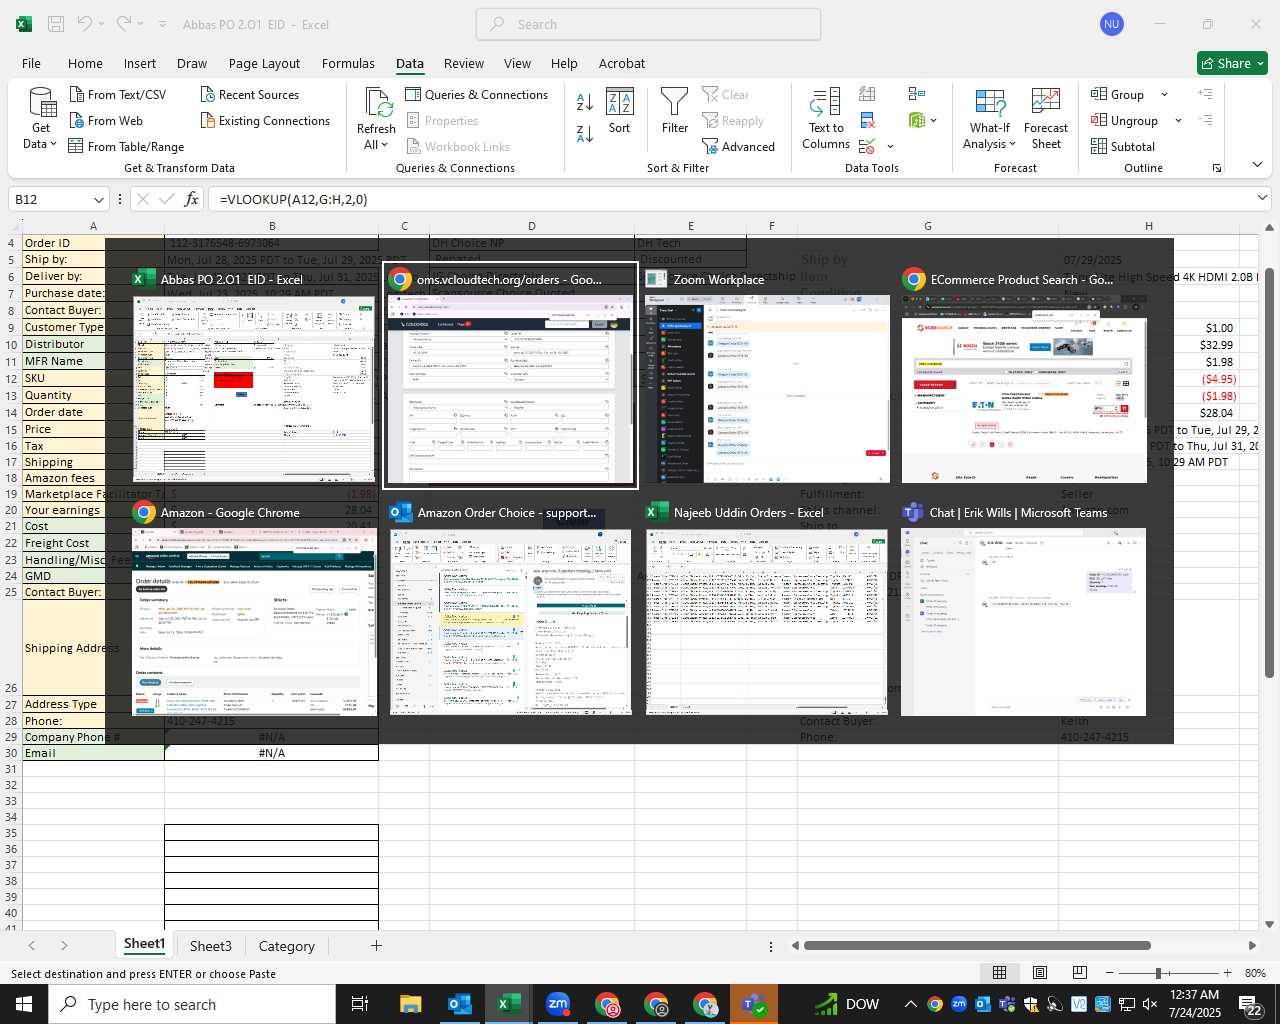Switch to Chat Erik Wills Teams thumbnail

pyautogui.click(x=1023, y=608)
